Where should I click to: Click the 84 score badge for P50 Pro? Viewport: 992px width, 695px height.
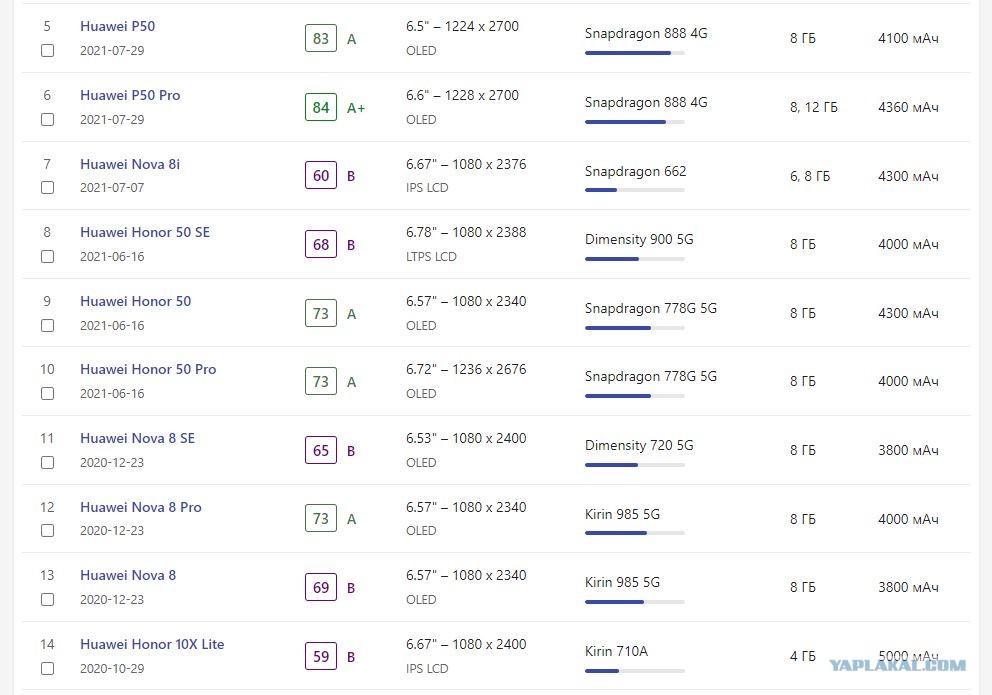pyautogui.click(x=321, y=108)
